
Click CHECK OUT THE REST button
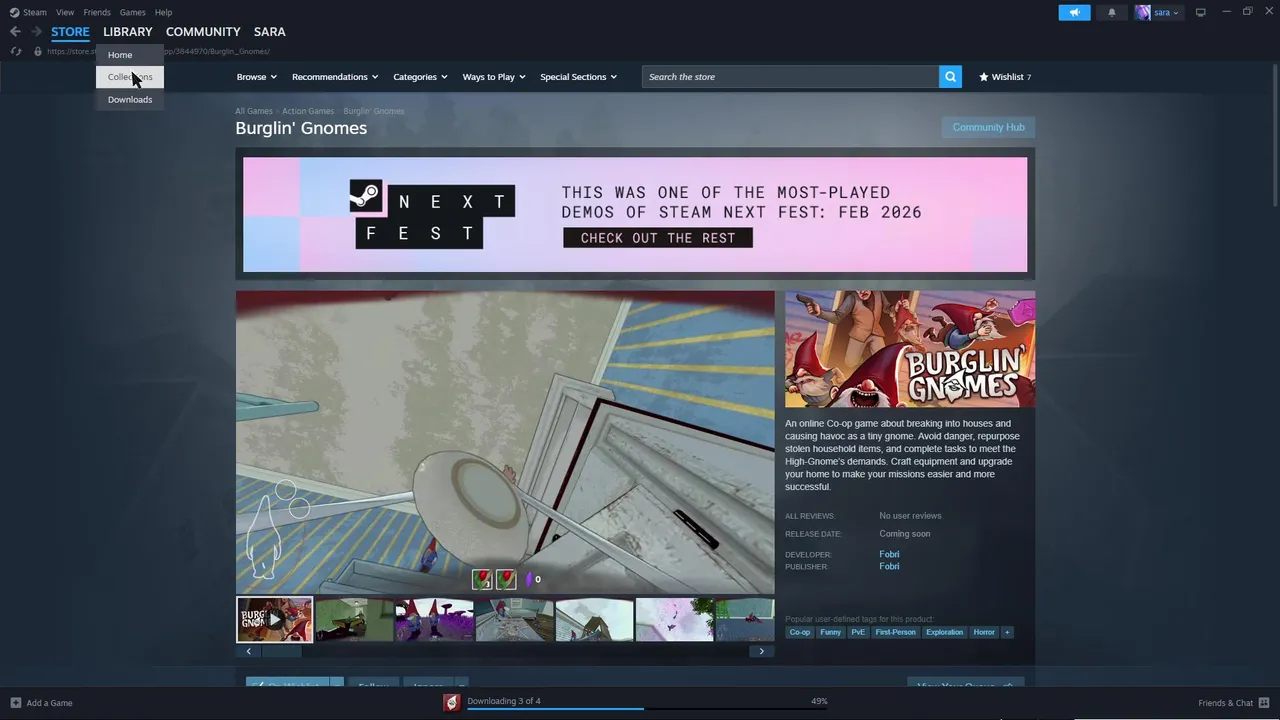pyautogui.click(x=658, y=238)
